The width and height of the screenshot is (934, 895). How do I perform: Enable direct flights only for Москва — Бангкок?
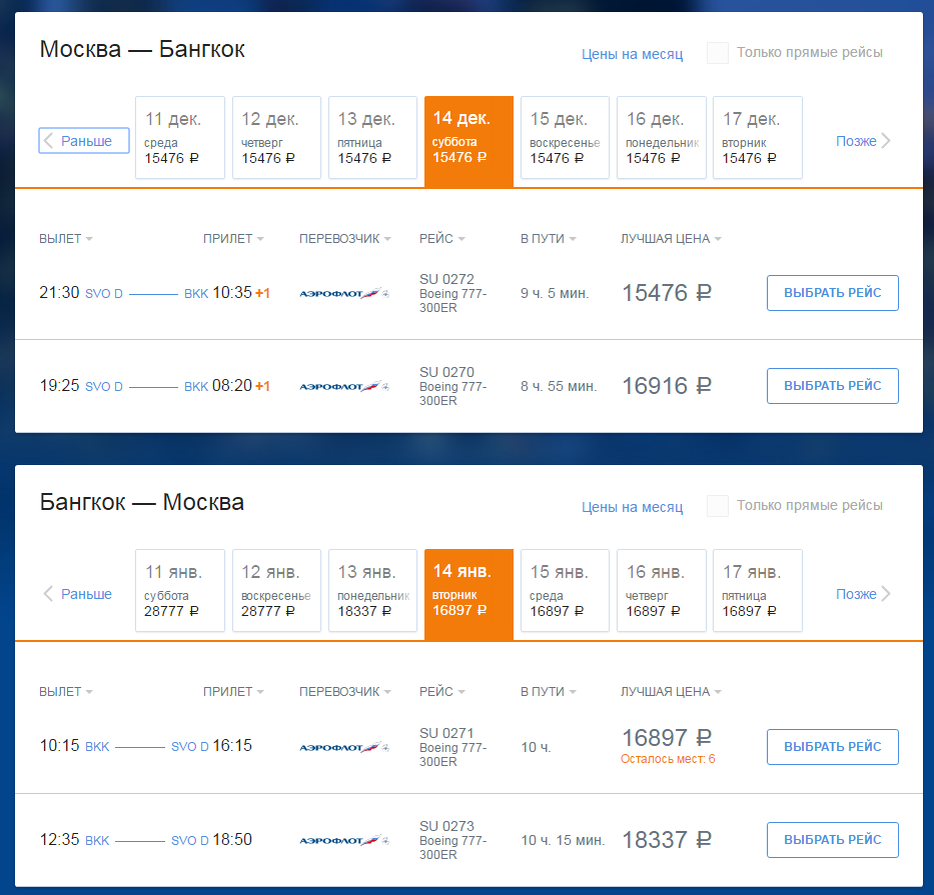pos(718,53)
